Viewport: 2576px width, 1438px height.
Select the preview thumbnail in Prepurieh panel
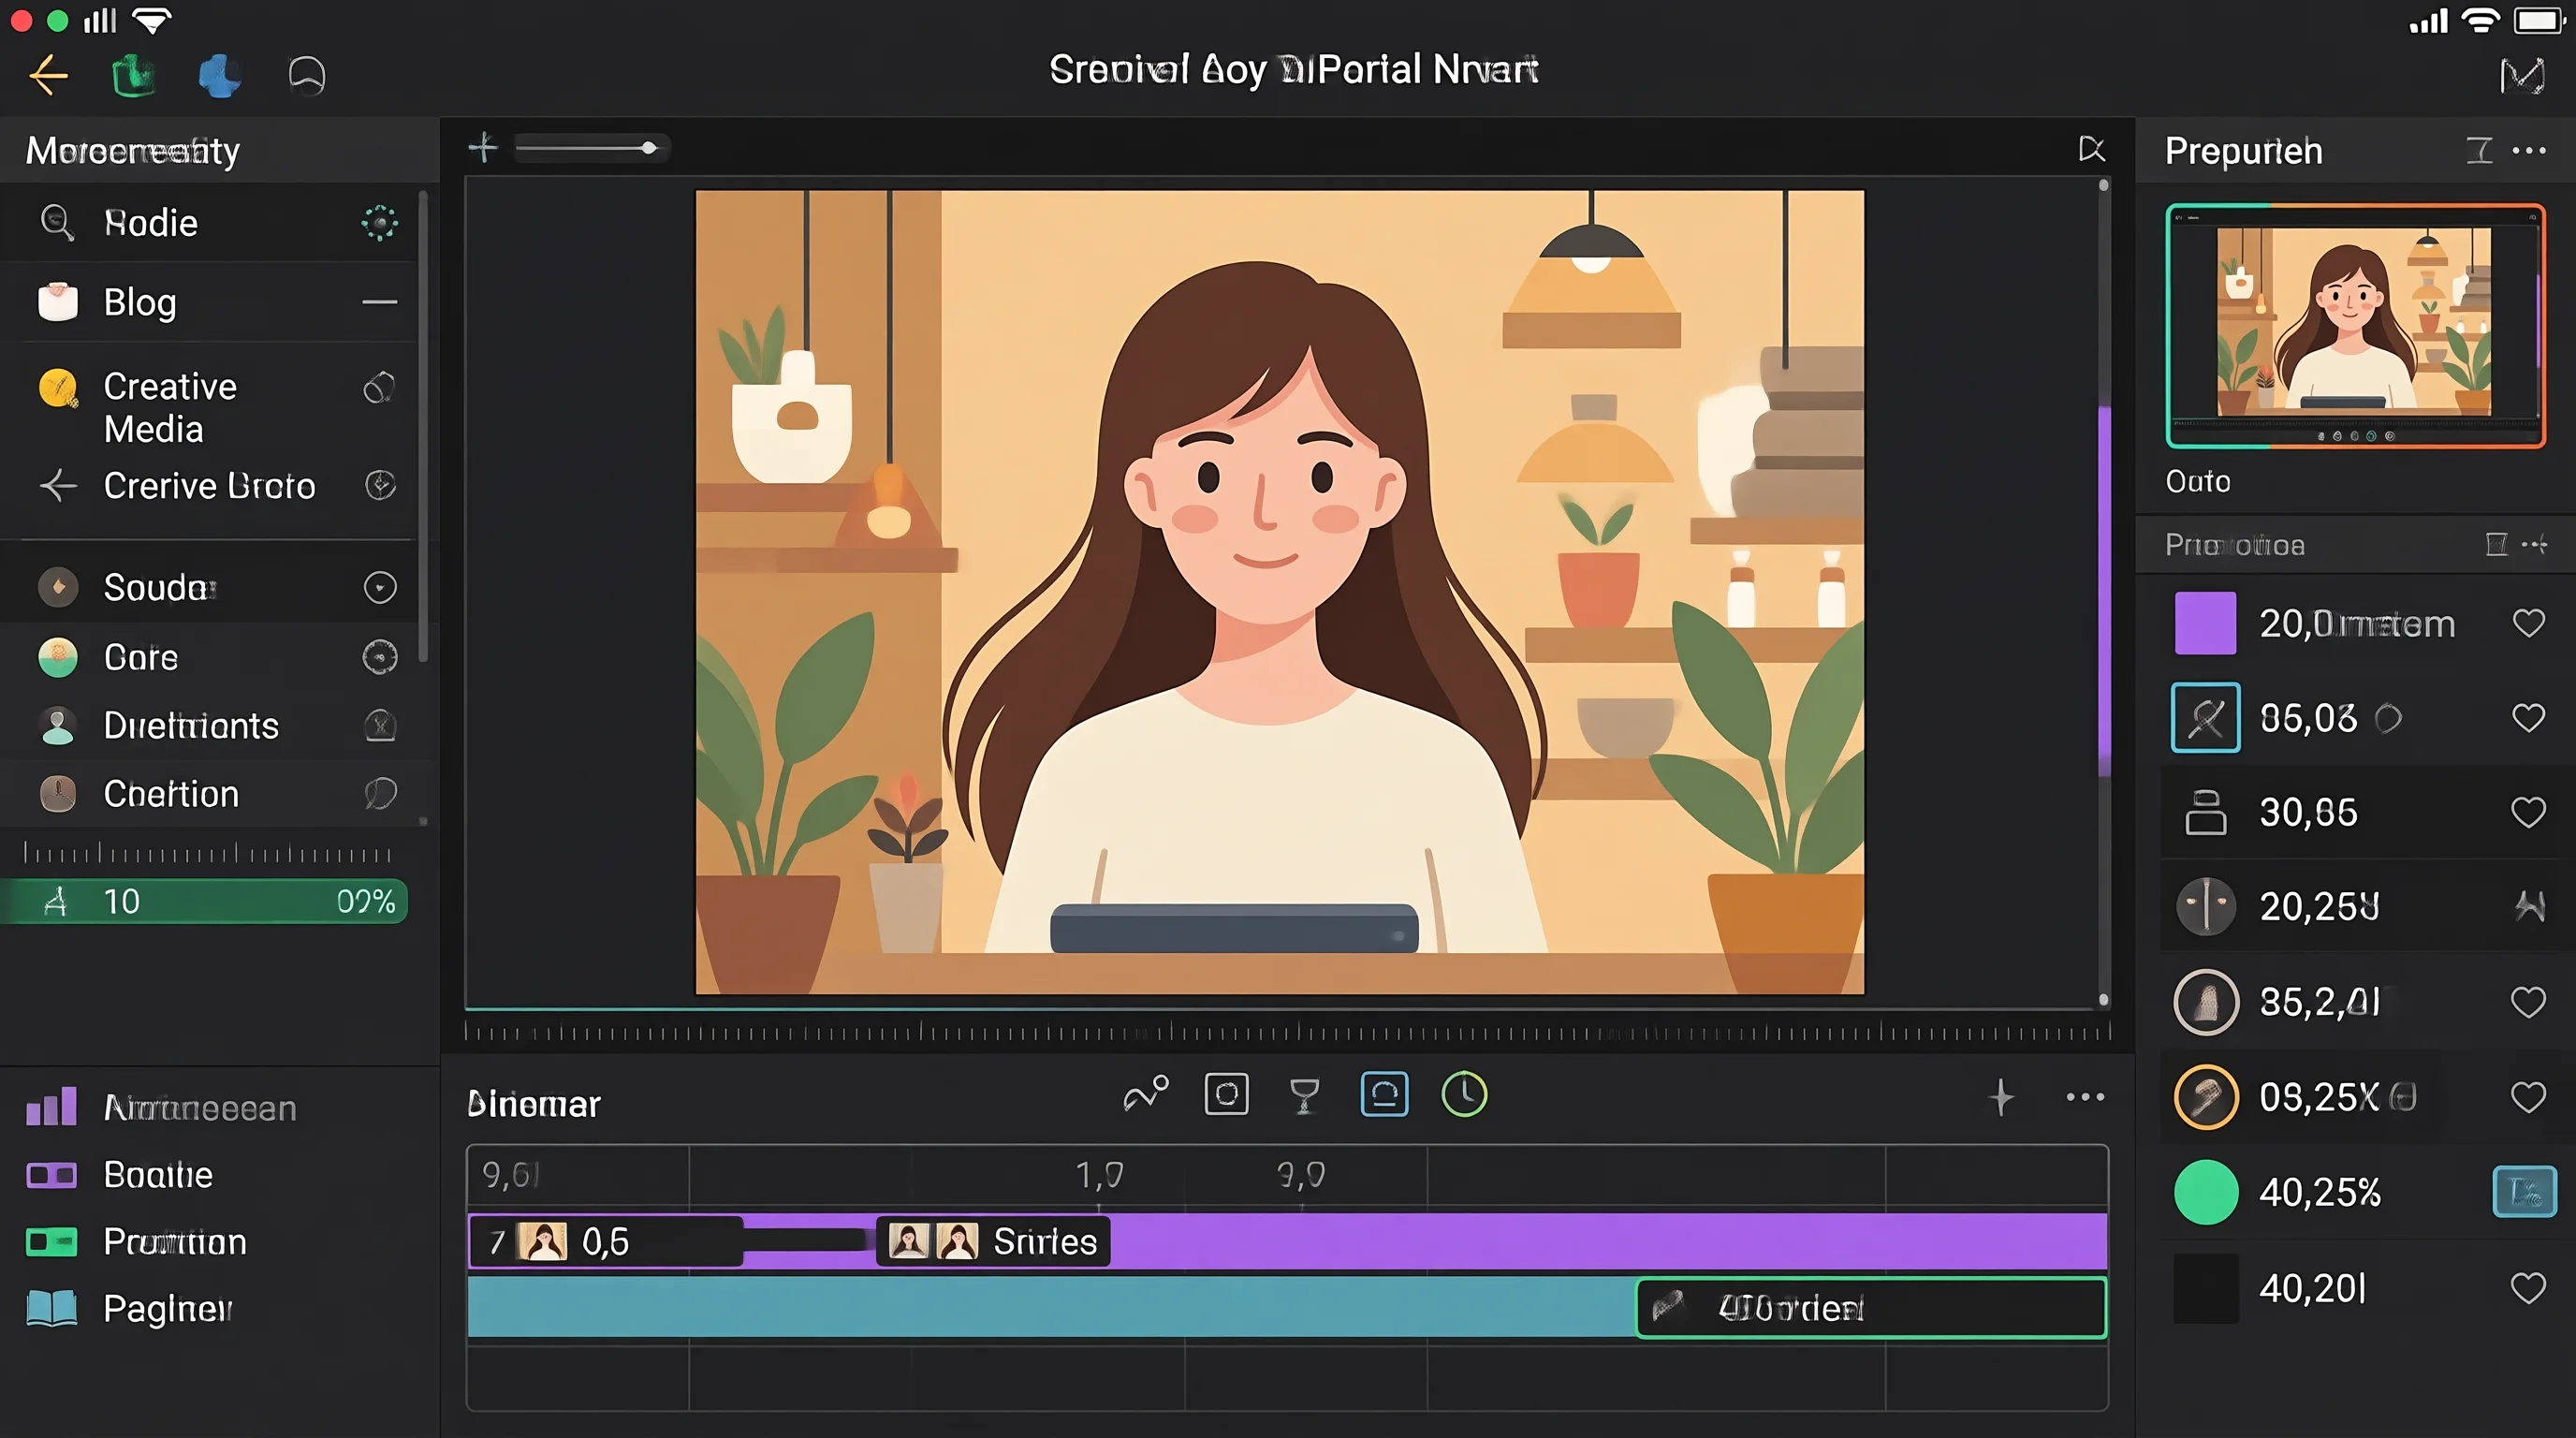click(x=2355, y=326)
